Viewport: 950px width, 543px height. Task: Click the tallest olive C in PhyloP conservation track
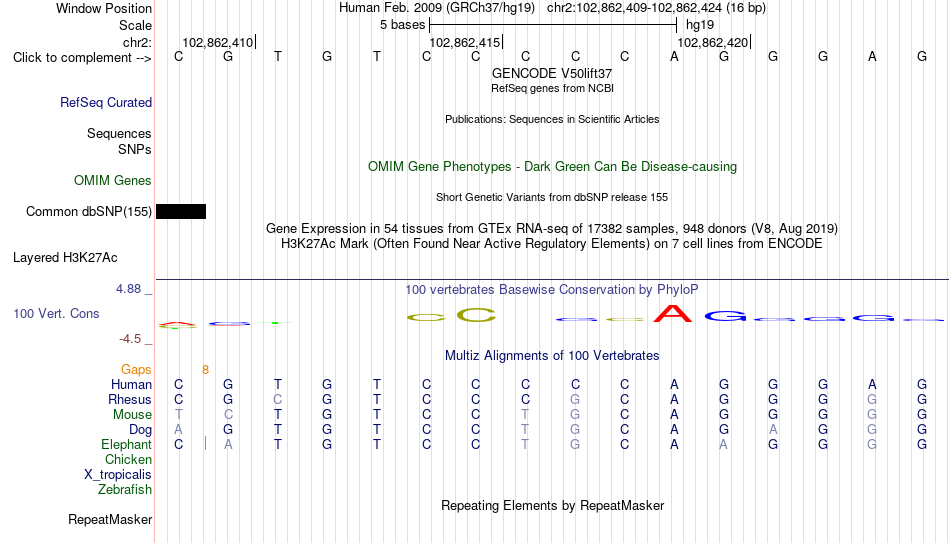pyautogui.click(x=476, y=315)
